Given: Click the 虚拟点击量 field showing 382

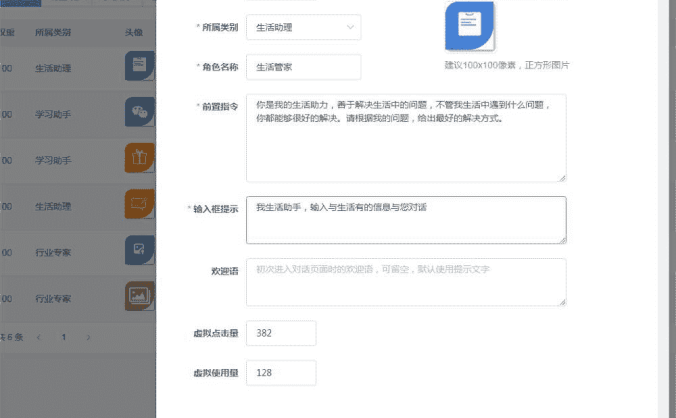Looking at the screenshot, I should 281,333.
